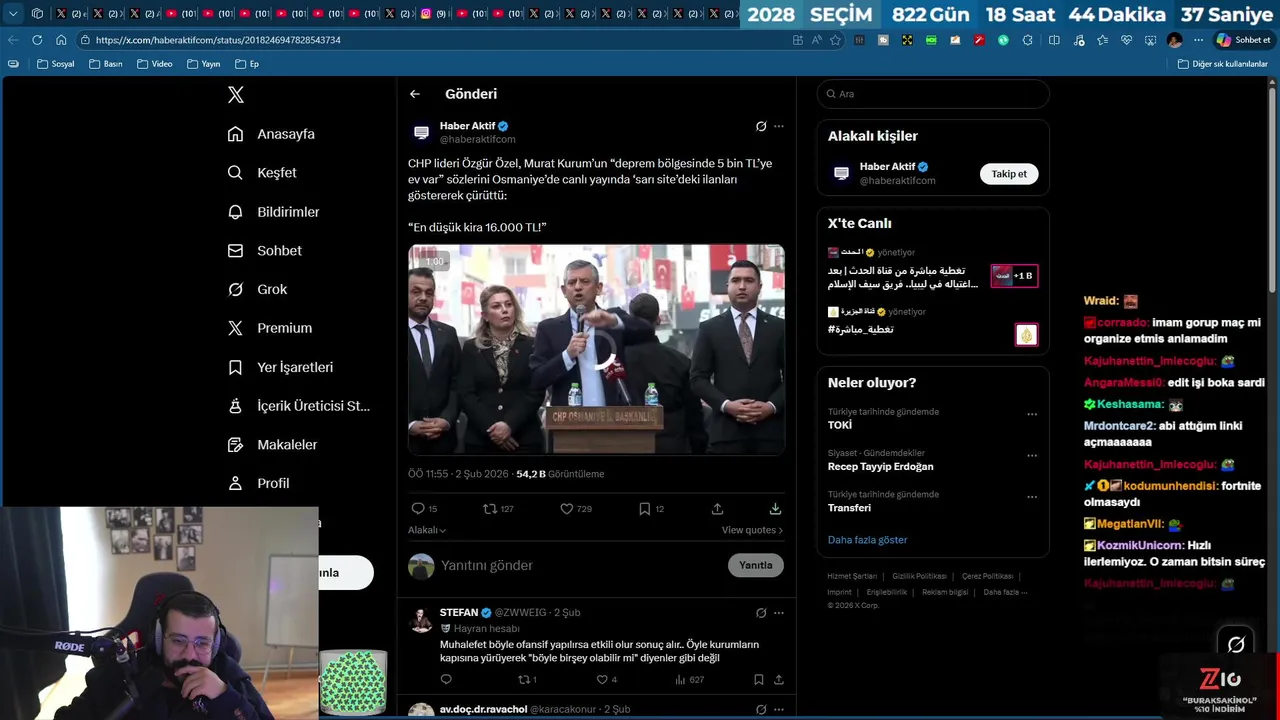Open Diğer sık kullanılanlar folder
The image size is (1280, 720).
point(1222,64)
